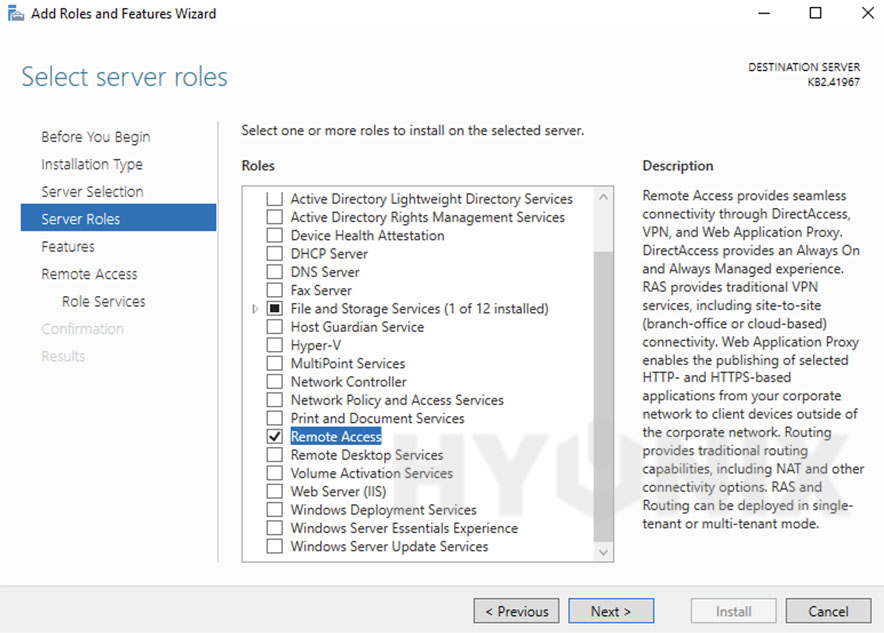Check Device Health Attestation
Image resolution: width=884 pixels, height=633 pixels.
[275, 235]
